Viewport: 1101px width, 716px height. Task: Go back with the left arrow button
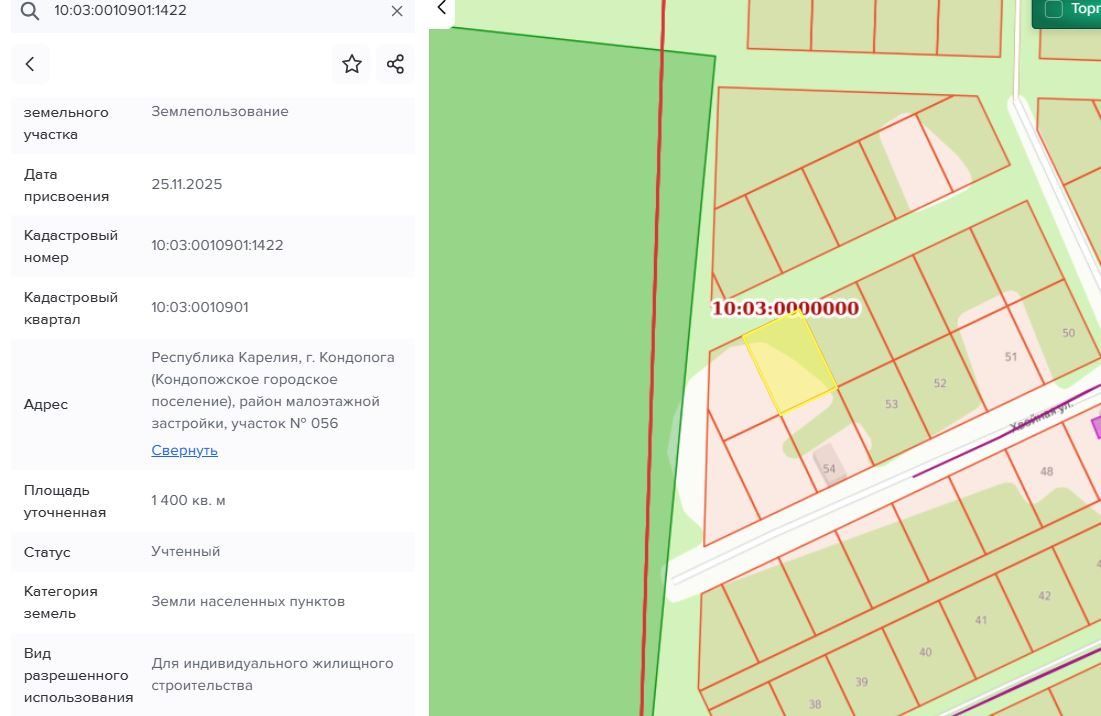tap(29, 64)
